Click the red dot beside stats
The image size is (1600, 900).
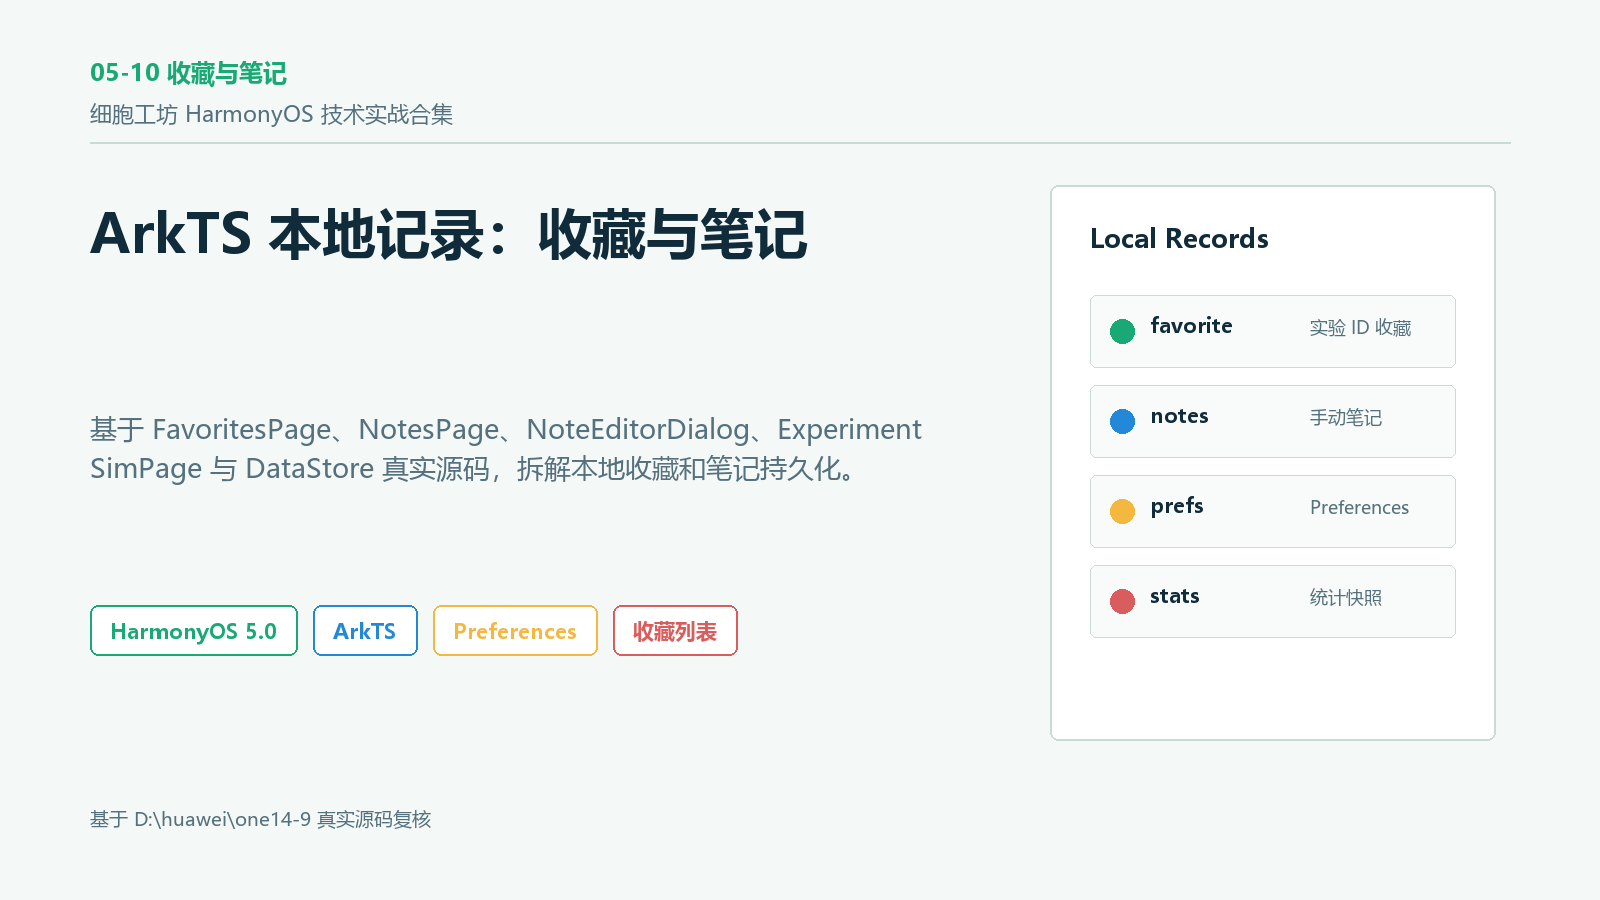(x=1122, y=601)
